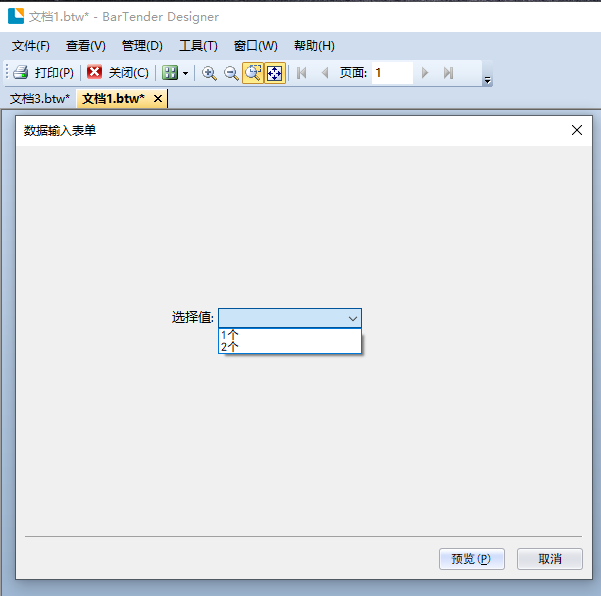Viewport: 601px width, 596px height.
Task: Go to the last page arrow
Action: (448, 73)
